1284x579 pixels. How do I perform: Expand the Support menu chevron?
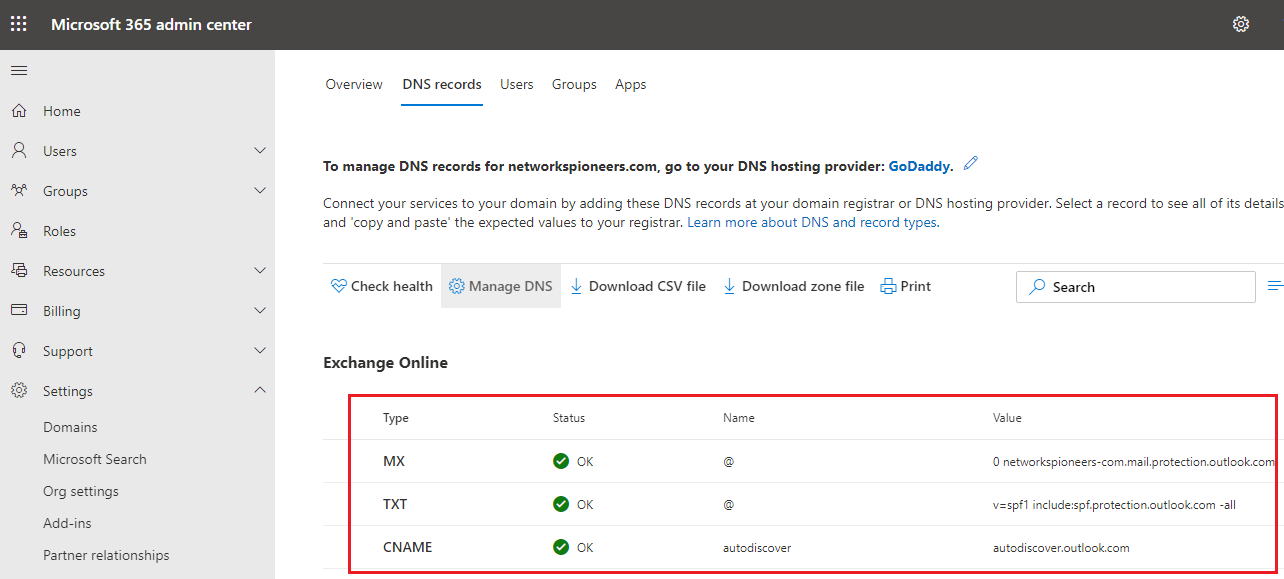[260, 351]
